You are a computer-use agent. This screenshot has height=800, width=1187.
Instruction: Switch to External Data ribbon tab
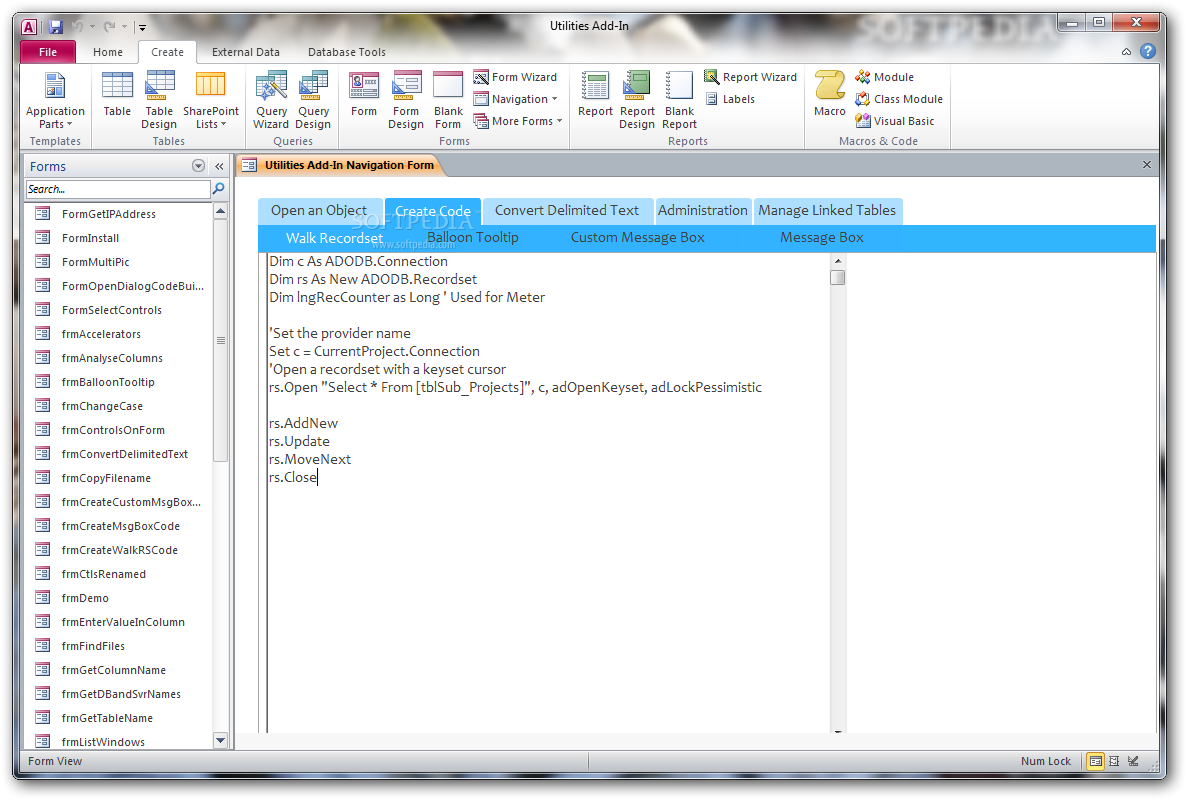pos(245,51)
